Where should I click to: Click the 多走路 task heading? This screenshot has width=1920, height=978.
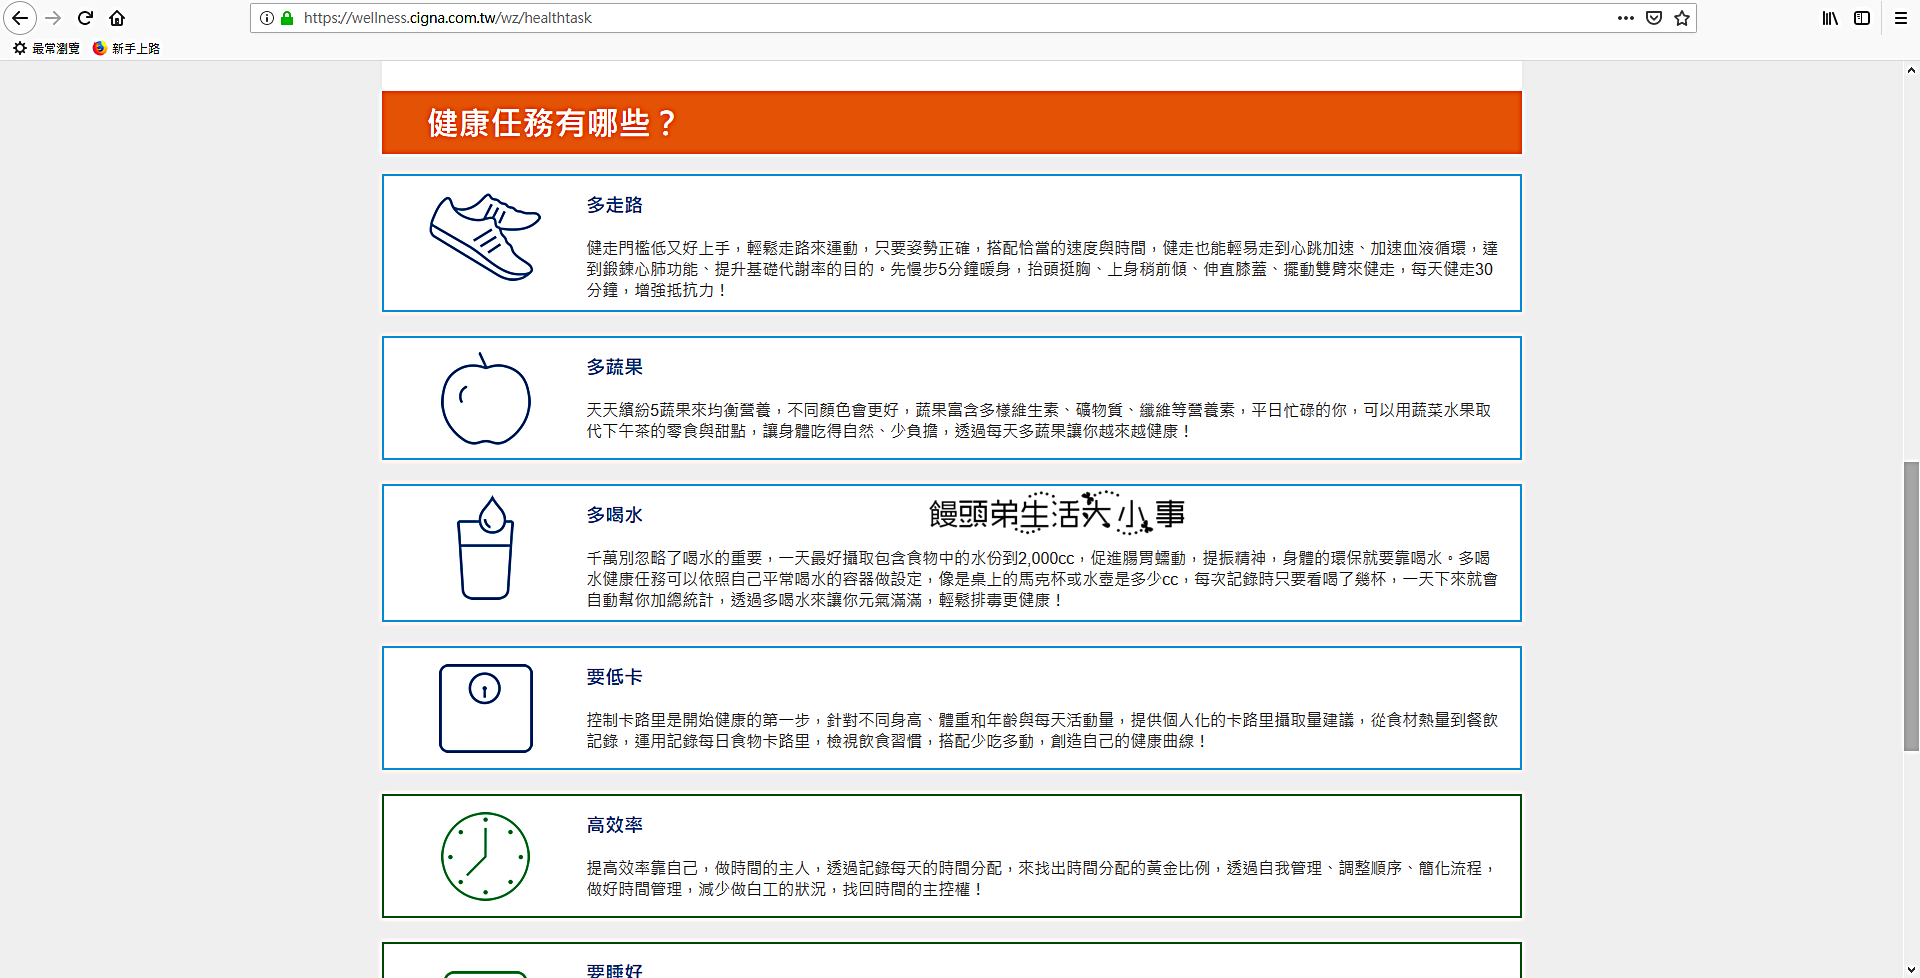click(x=615, y=205)
